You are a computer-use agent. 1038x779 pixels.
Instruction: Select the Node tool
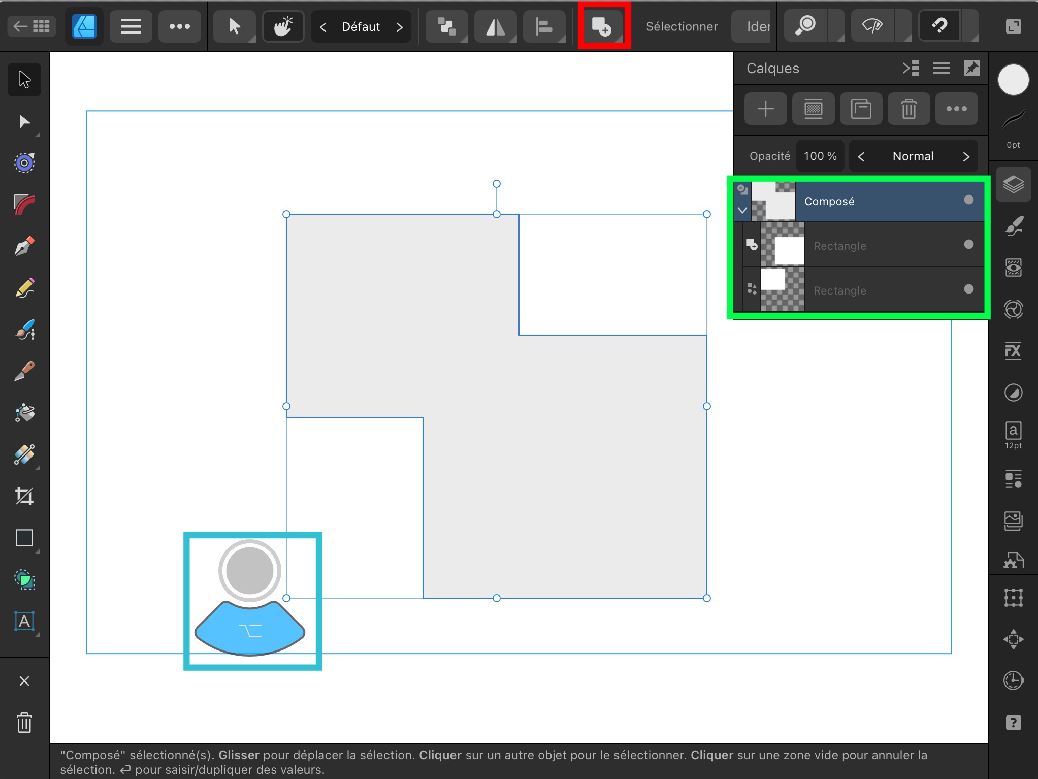point(24,122)
